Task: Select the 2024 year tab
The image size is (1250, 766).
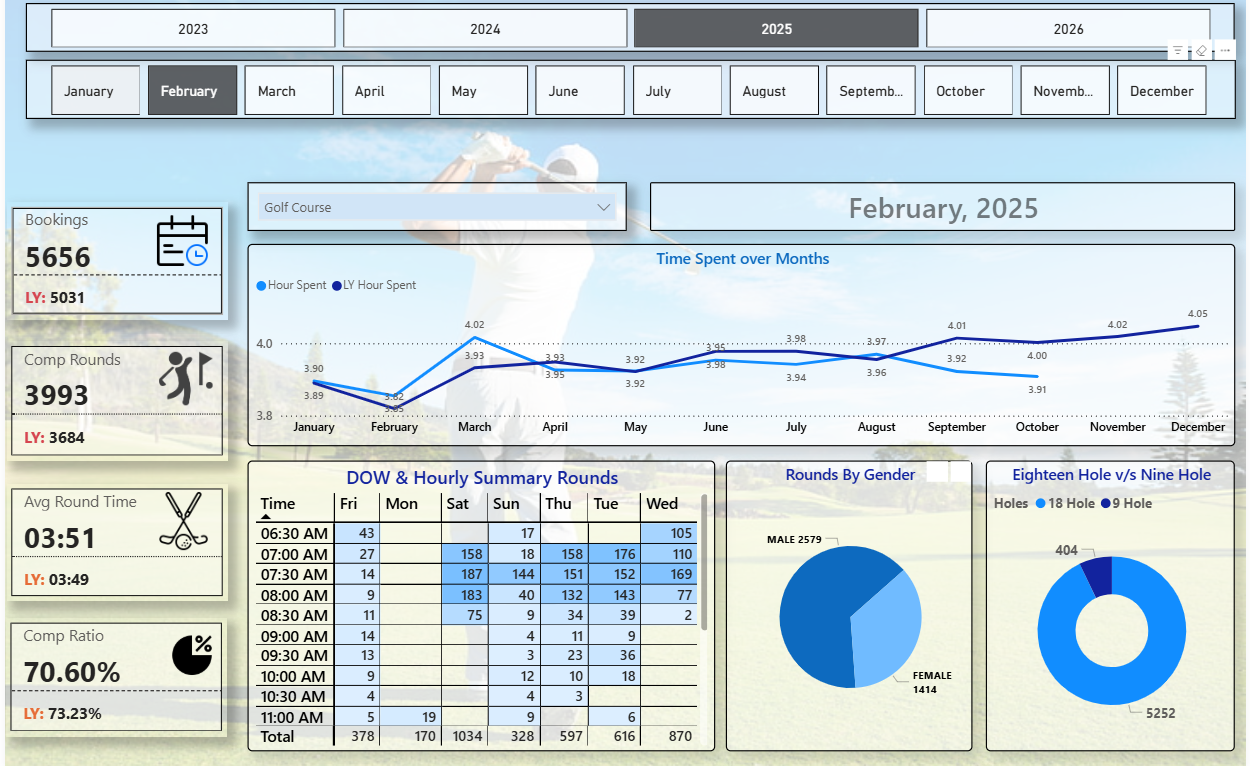Action: 485,29
